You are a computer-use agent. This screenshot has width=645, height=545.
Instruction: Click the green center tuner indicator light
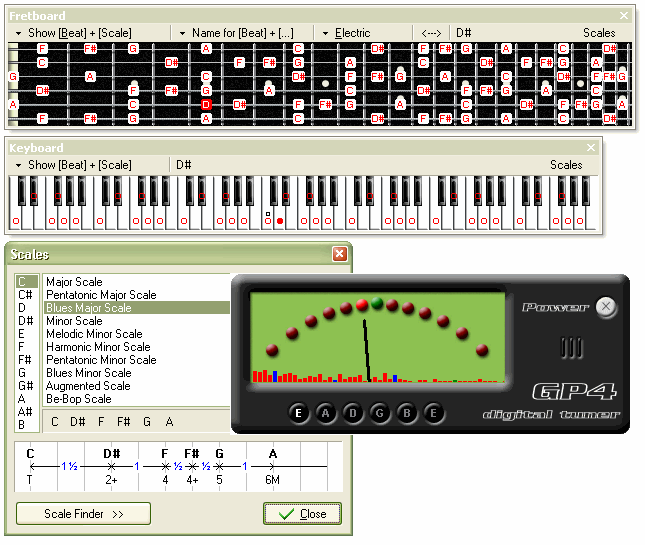377,303
